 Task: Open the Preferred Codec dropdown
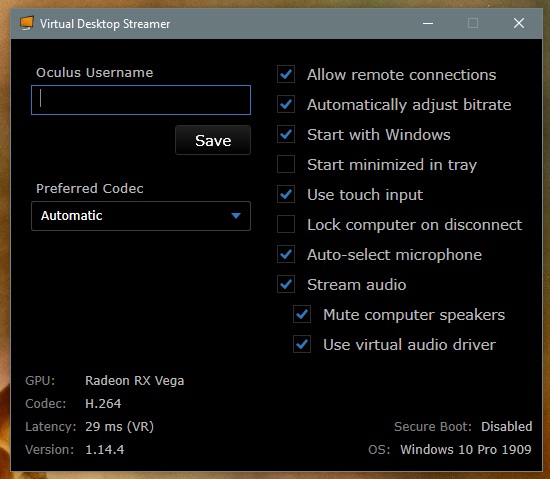click(x=141, y=216)
